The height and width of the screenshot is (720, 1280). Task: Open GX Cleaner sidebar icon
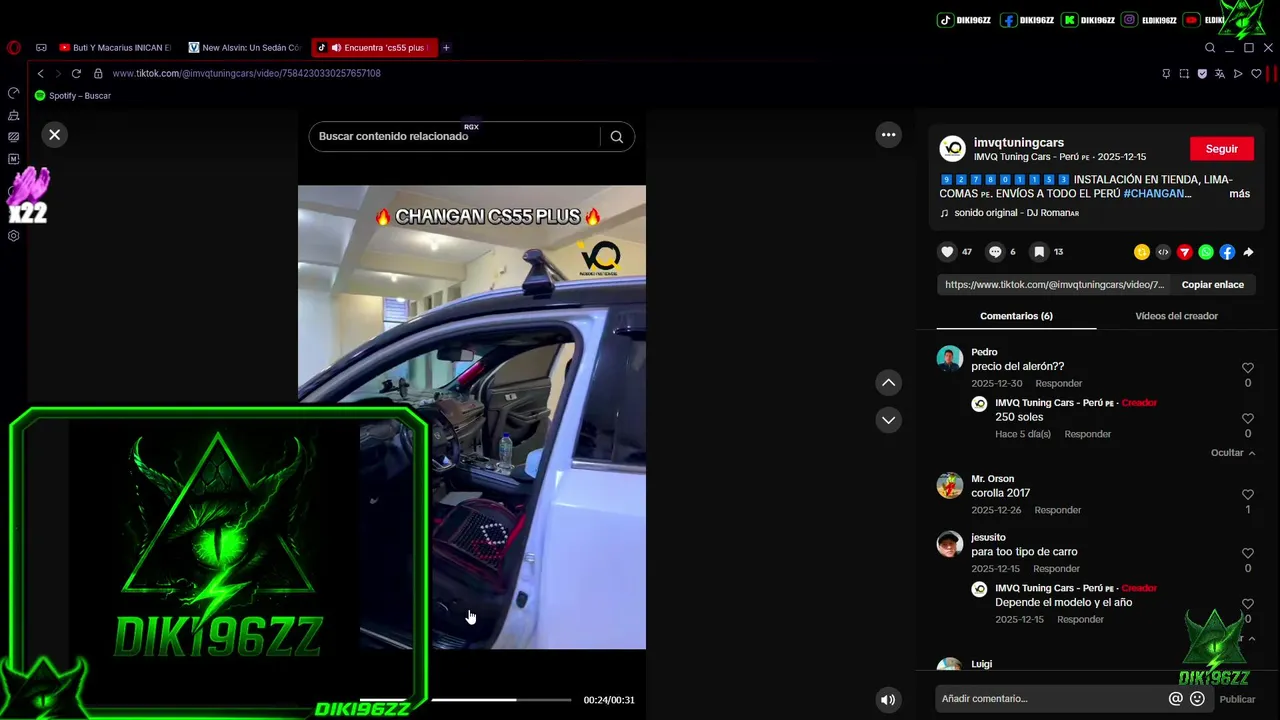13,115
